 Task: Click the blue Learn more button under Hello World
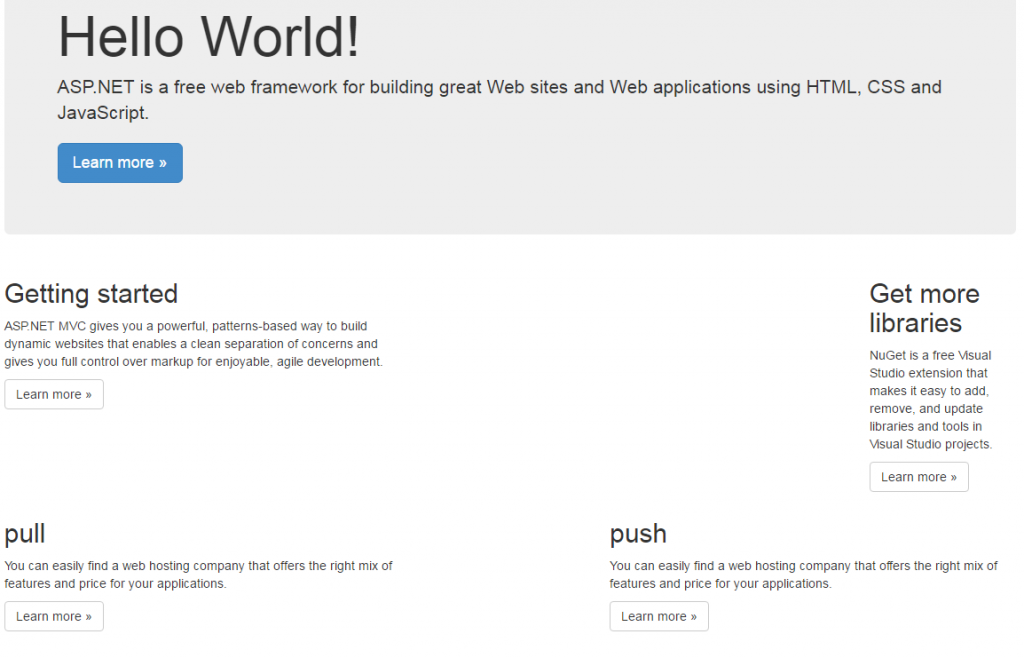[120, 163]
